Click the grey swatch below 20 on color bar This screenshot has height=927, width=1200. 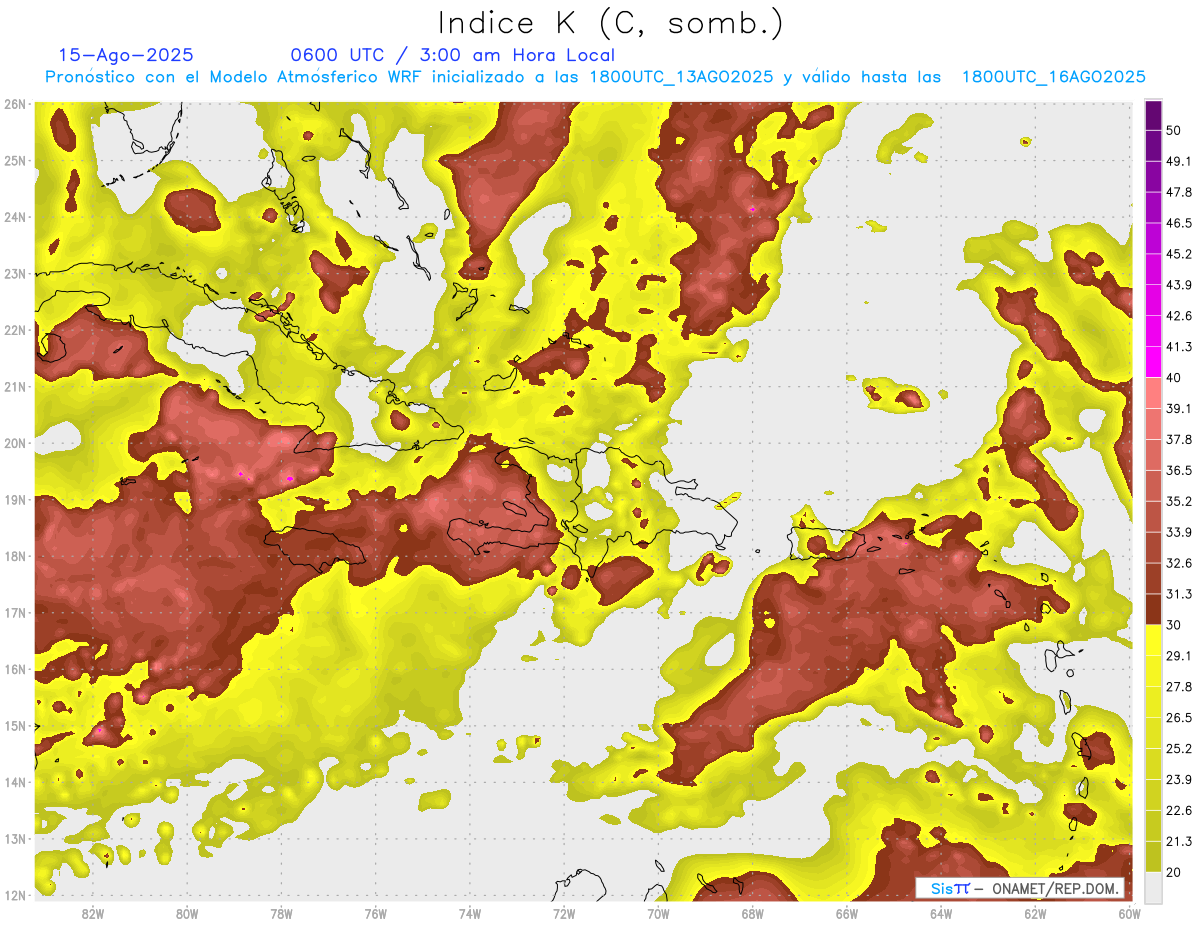pos(1153,887)
